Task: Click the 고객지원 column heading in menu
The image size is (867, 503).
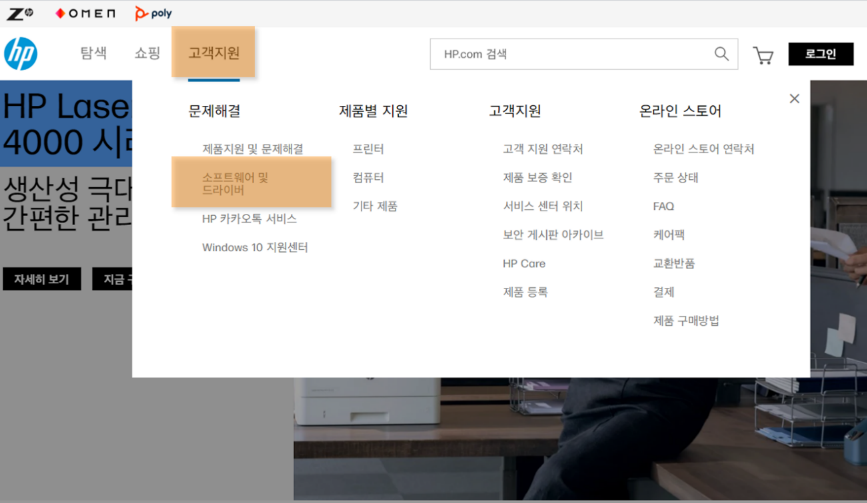Action: [x=515, y=111]
